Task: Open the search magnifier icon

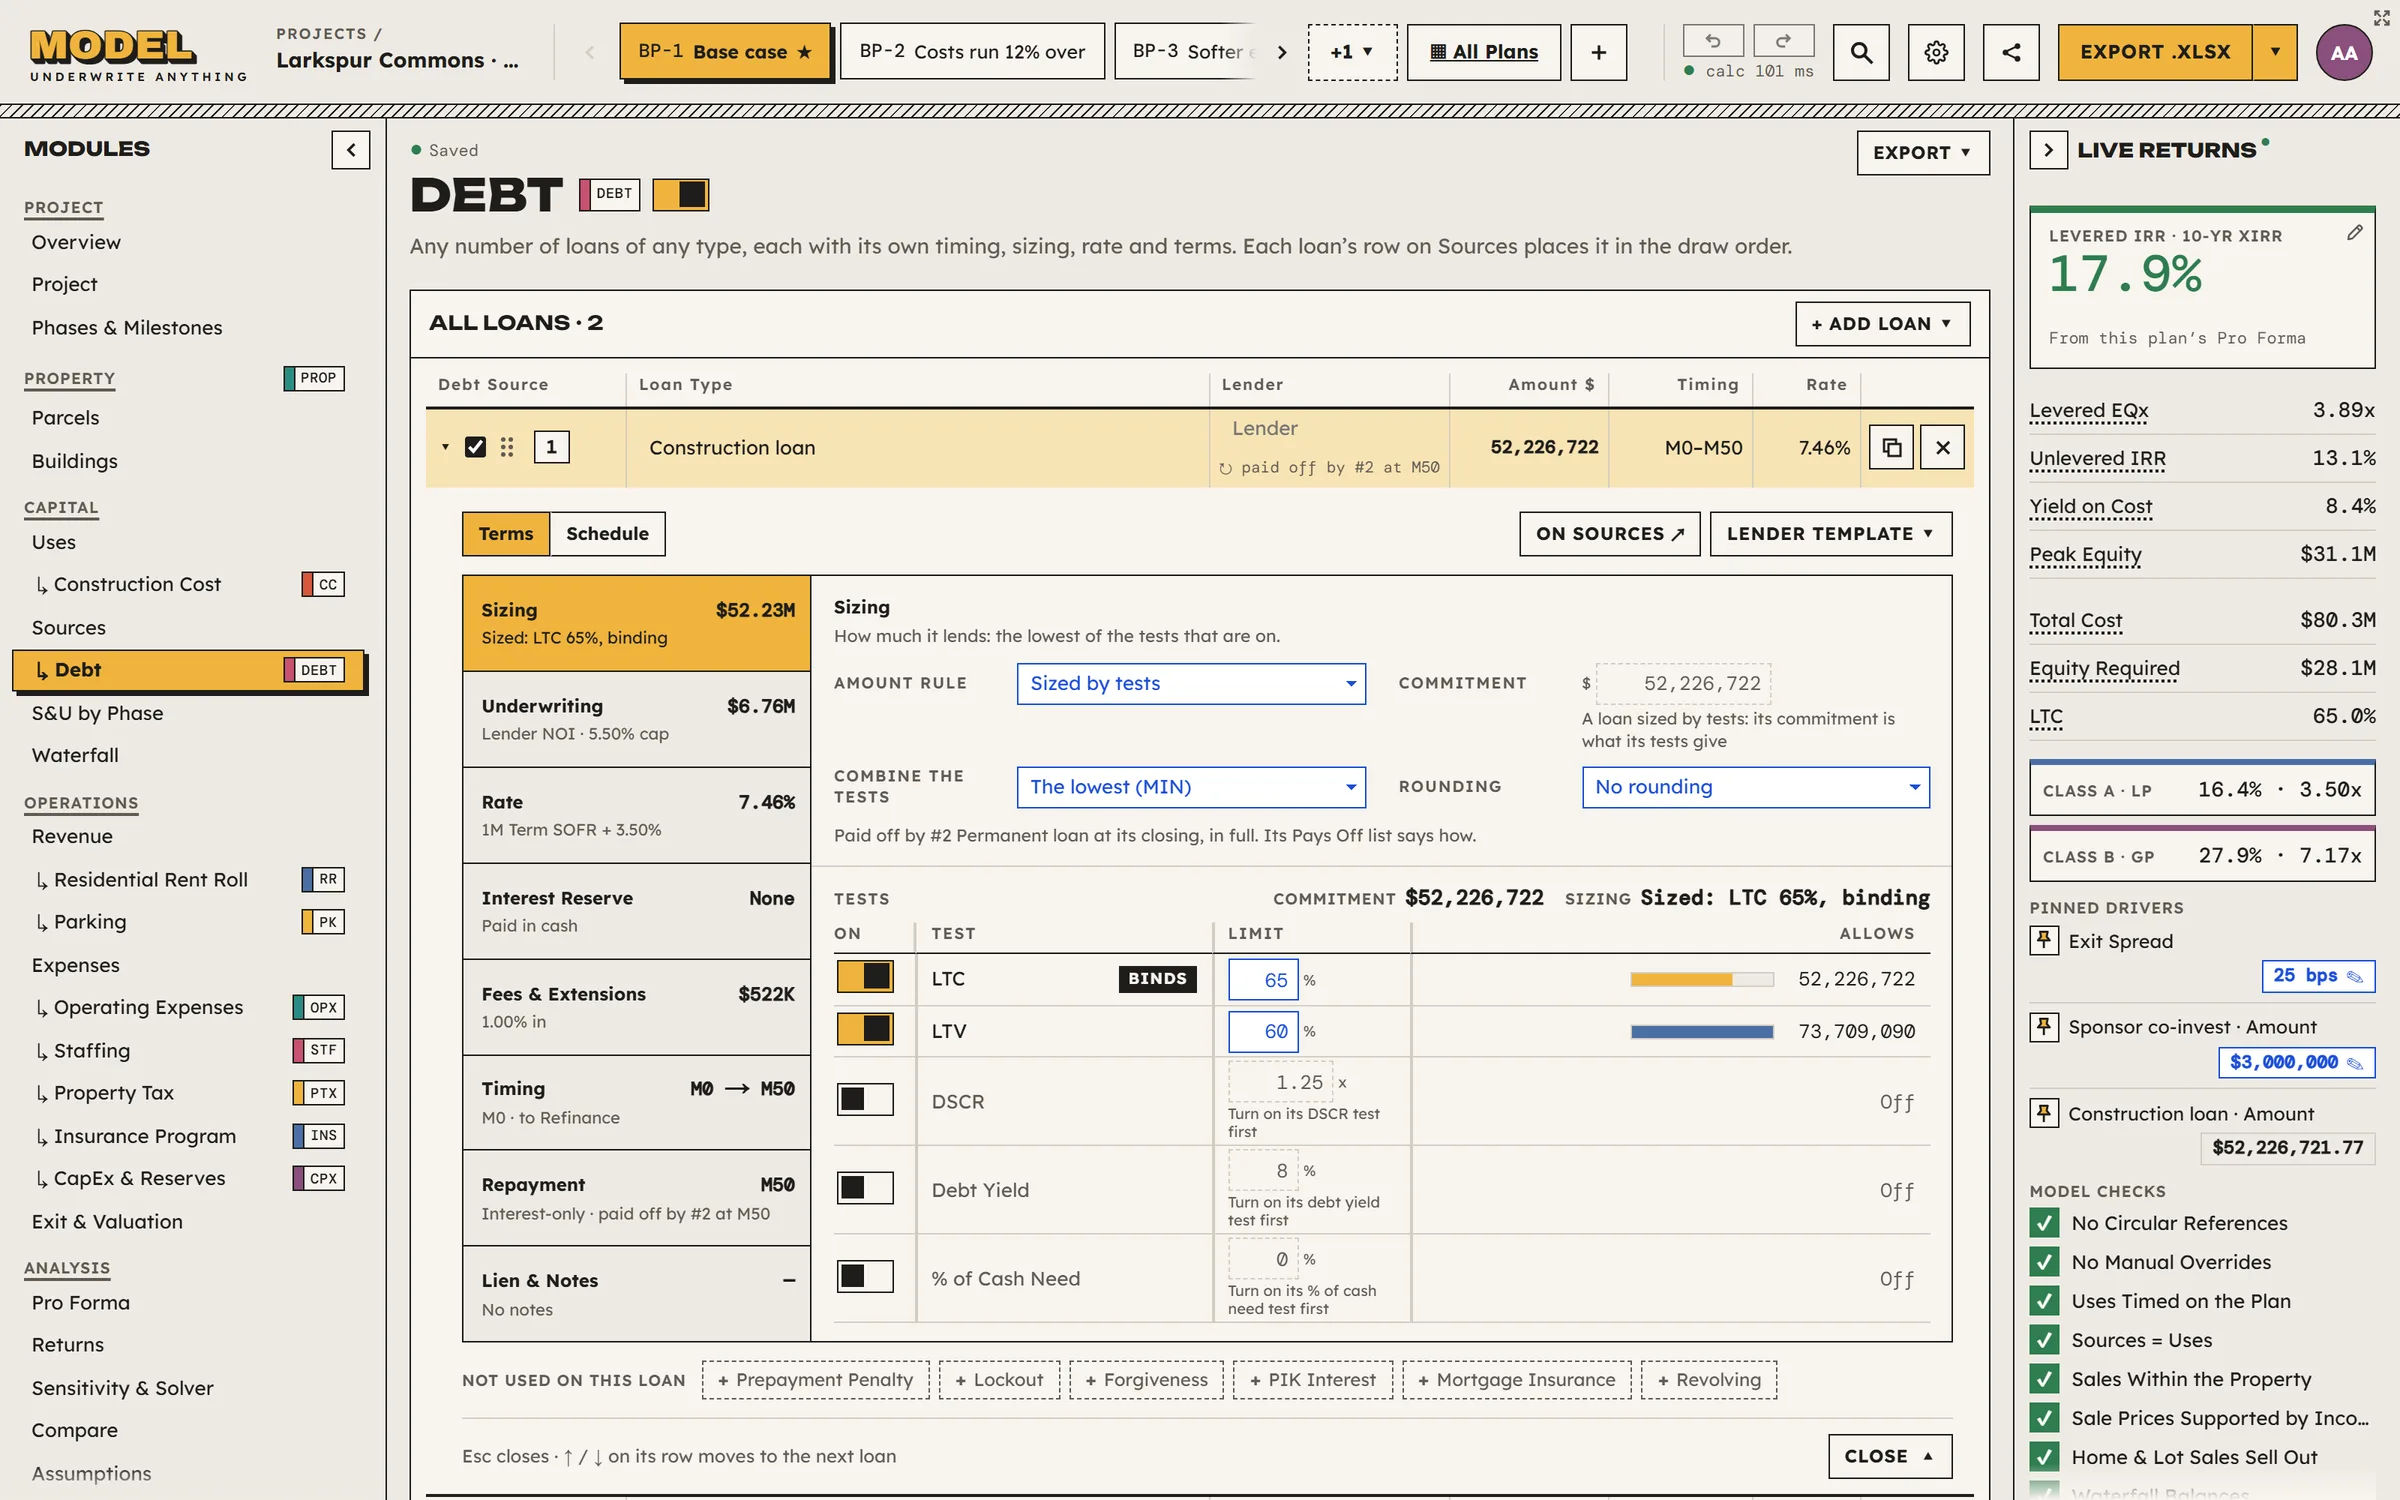Action: pos(1861,52)
